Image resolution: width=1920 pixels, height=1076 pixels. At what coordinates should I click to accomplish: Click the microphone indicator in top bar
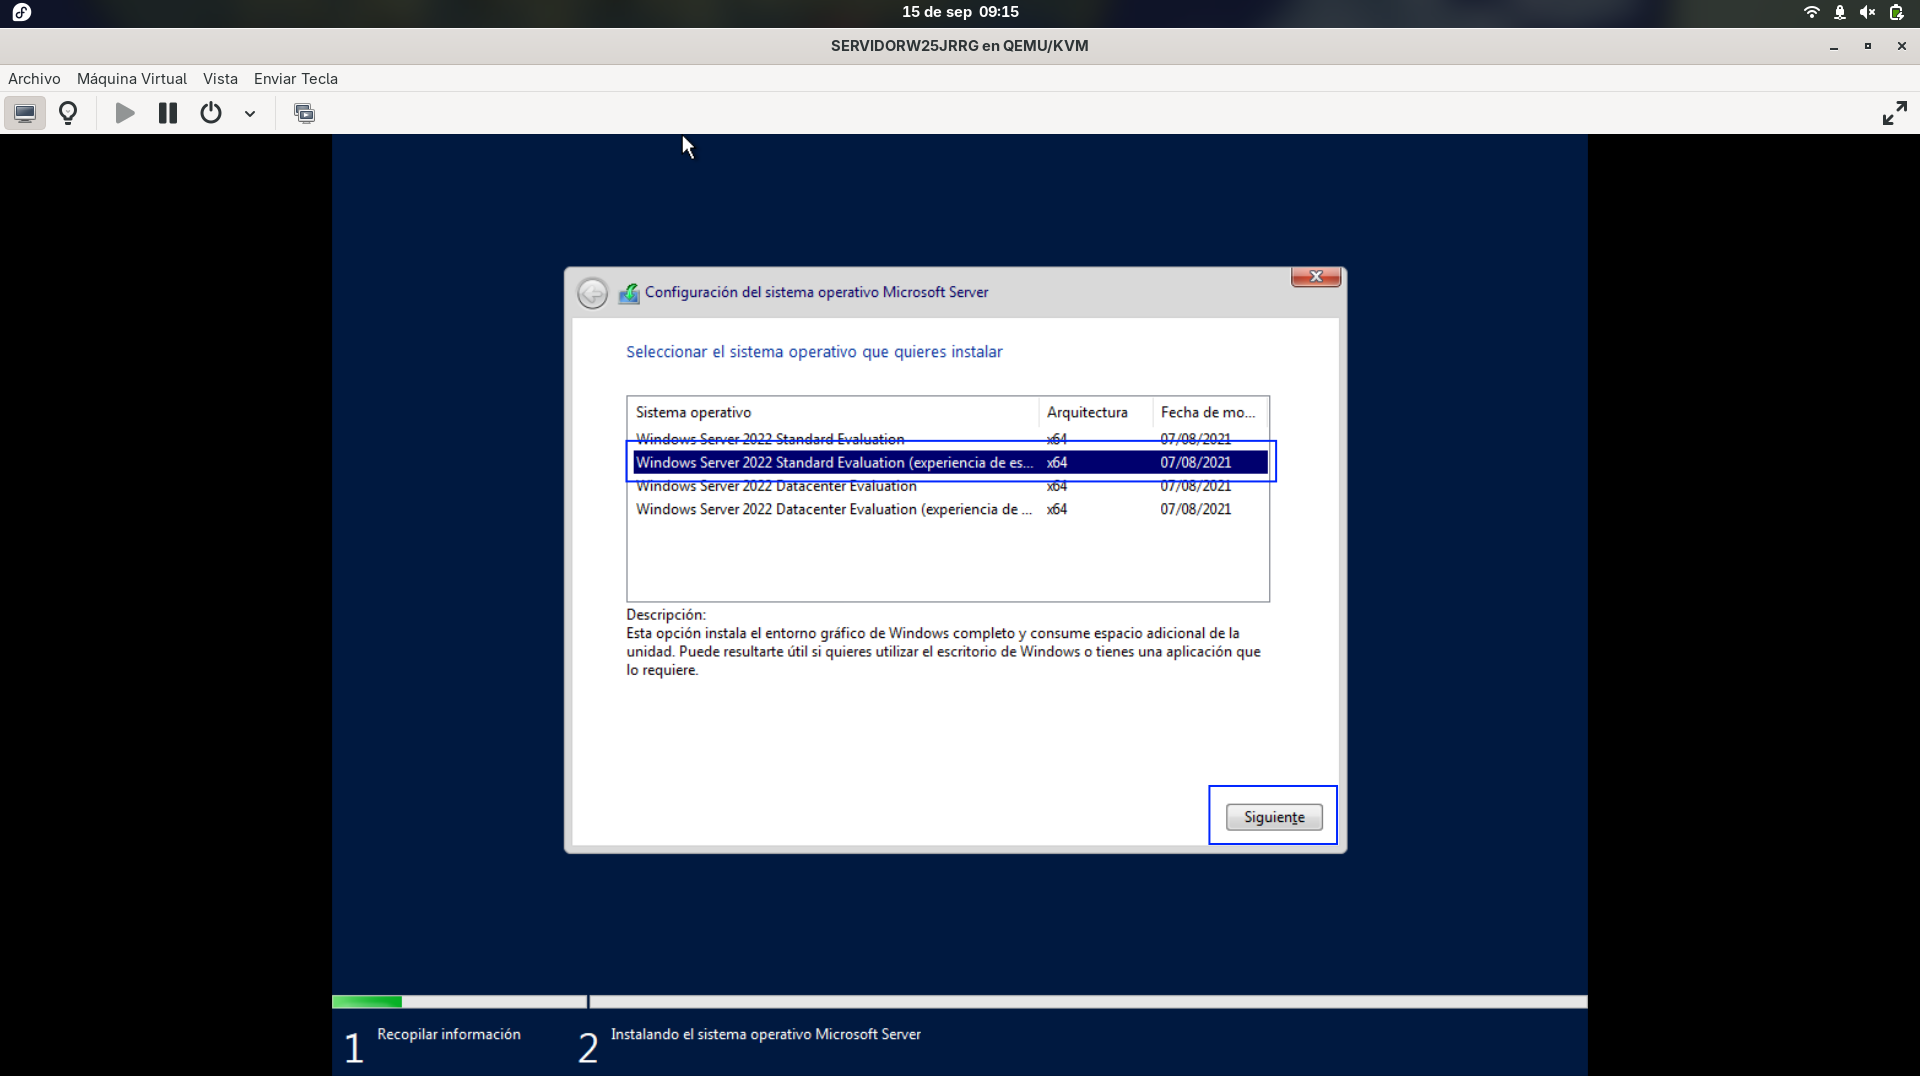(x=1839, y=12)
